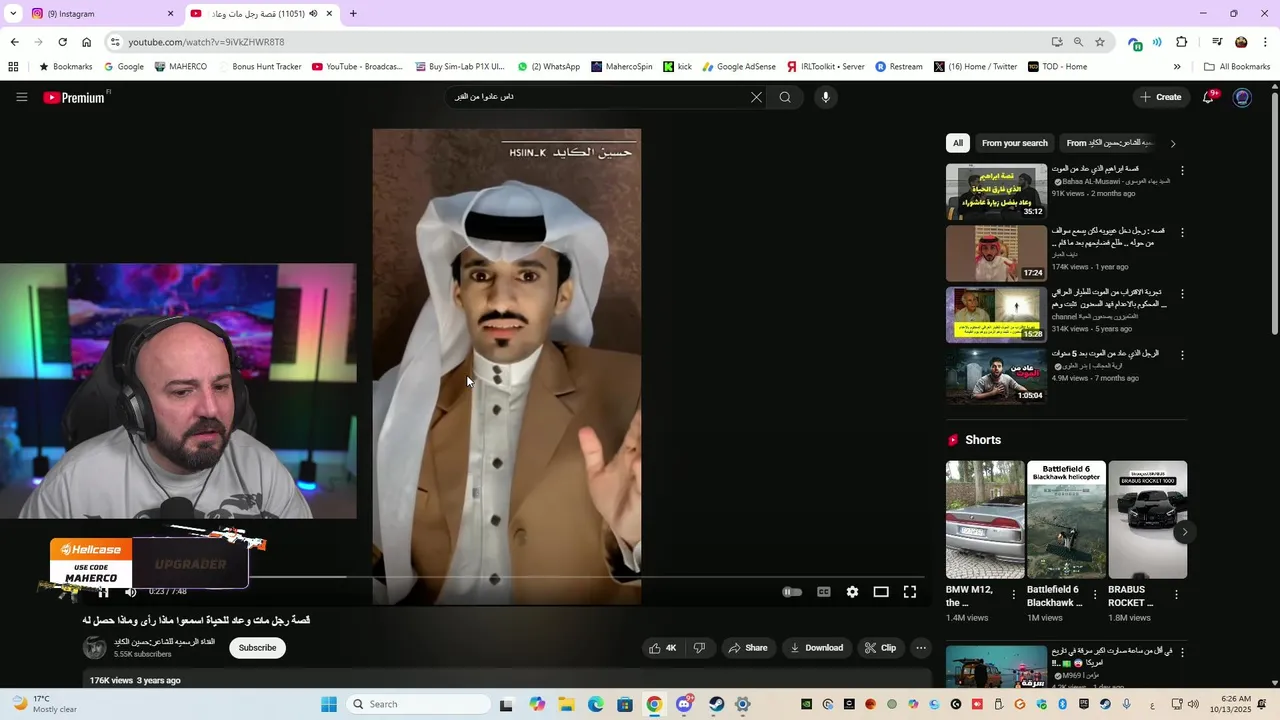Show next Shorts with arrow
The image size is (1280, 720).
[1184, 532]
